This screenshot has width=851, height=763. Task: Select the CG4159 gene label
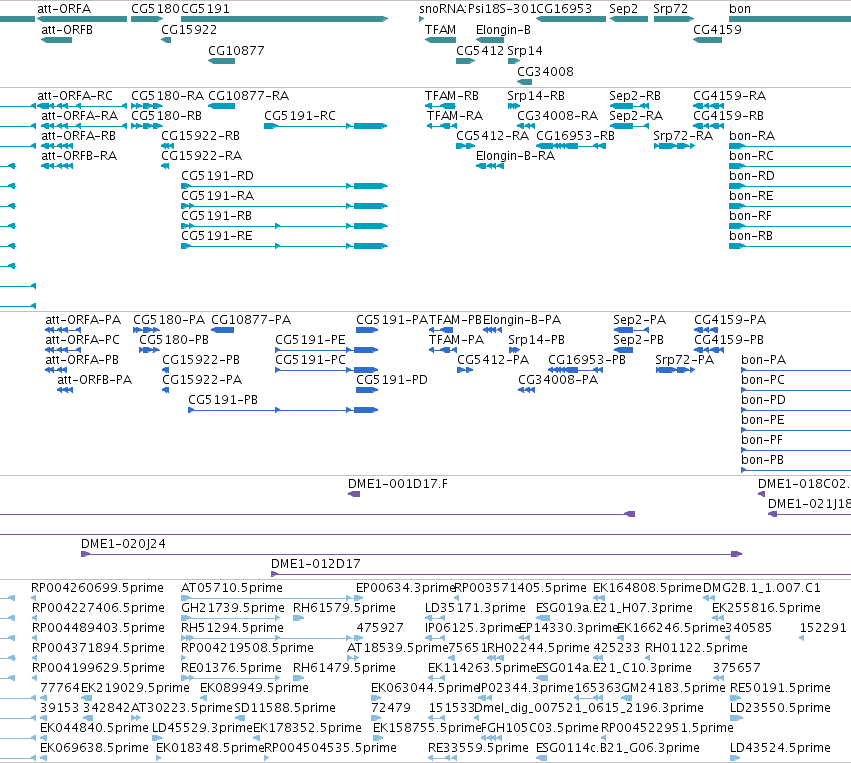coord(717,30)
